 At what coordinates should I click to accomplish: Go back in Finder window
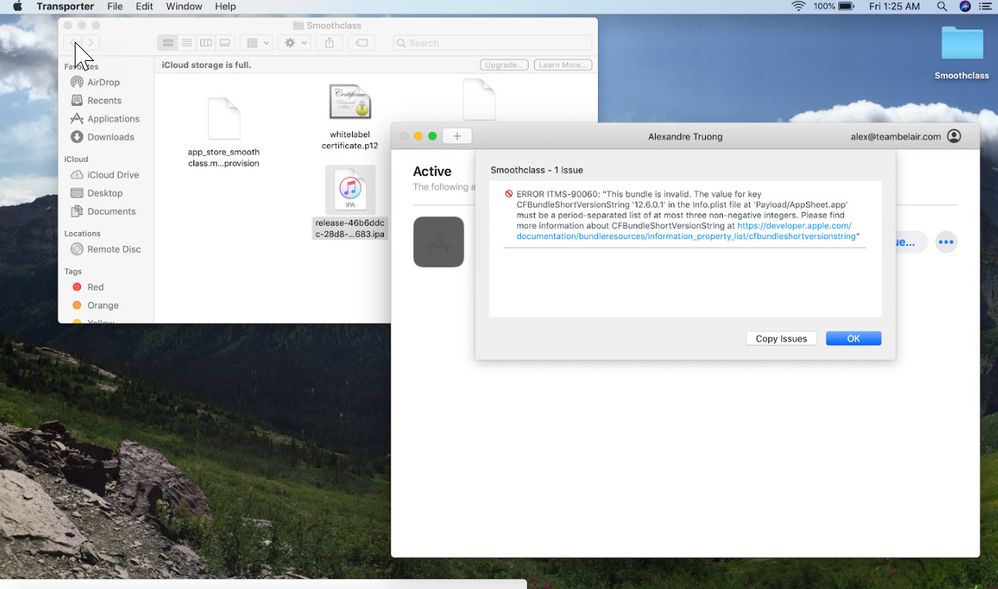click(x=73, y=43)
